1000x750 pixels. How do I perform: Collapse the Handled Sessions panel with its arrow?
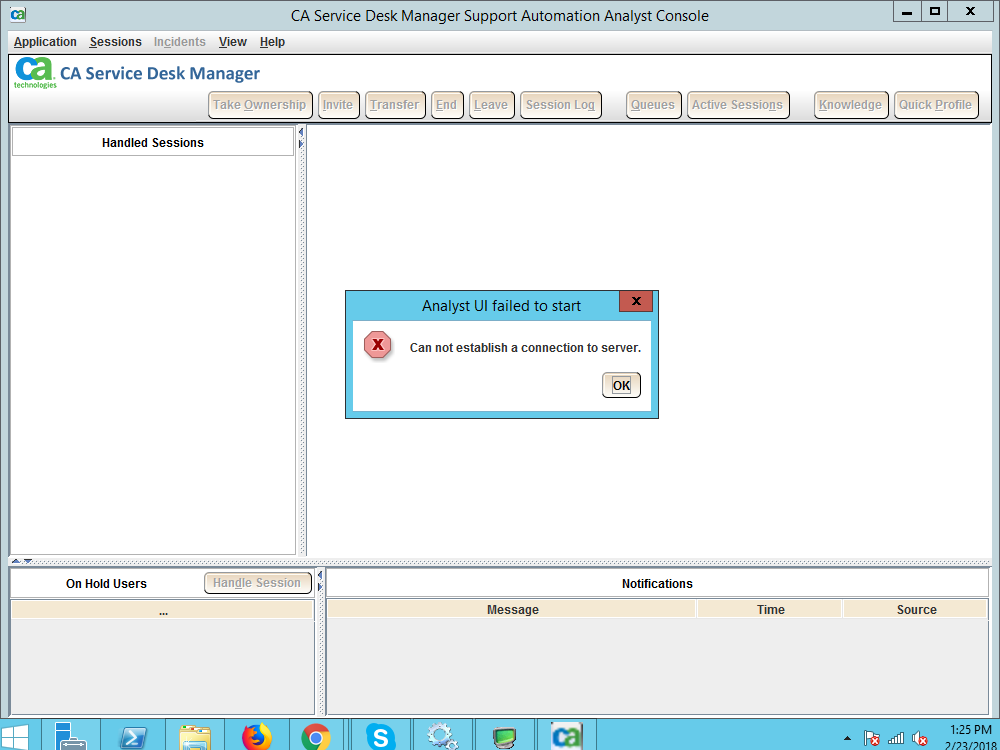(300, 130)
